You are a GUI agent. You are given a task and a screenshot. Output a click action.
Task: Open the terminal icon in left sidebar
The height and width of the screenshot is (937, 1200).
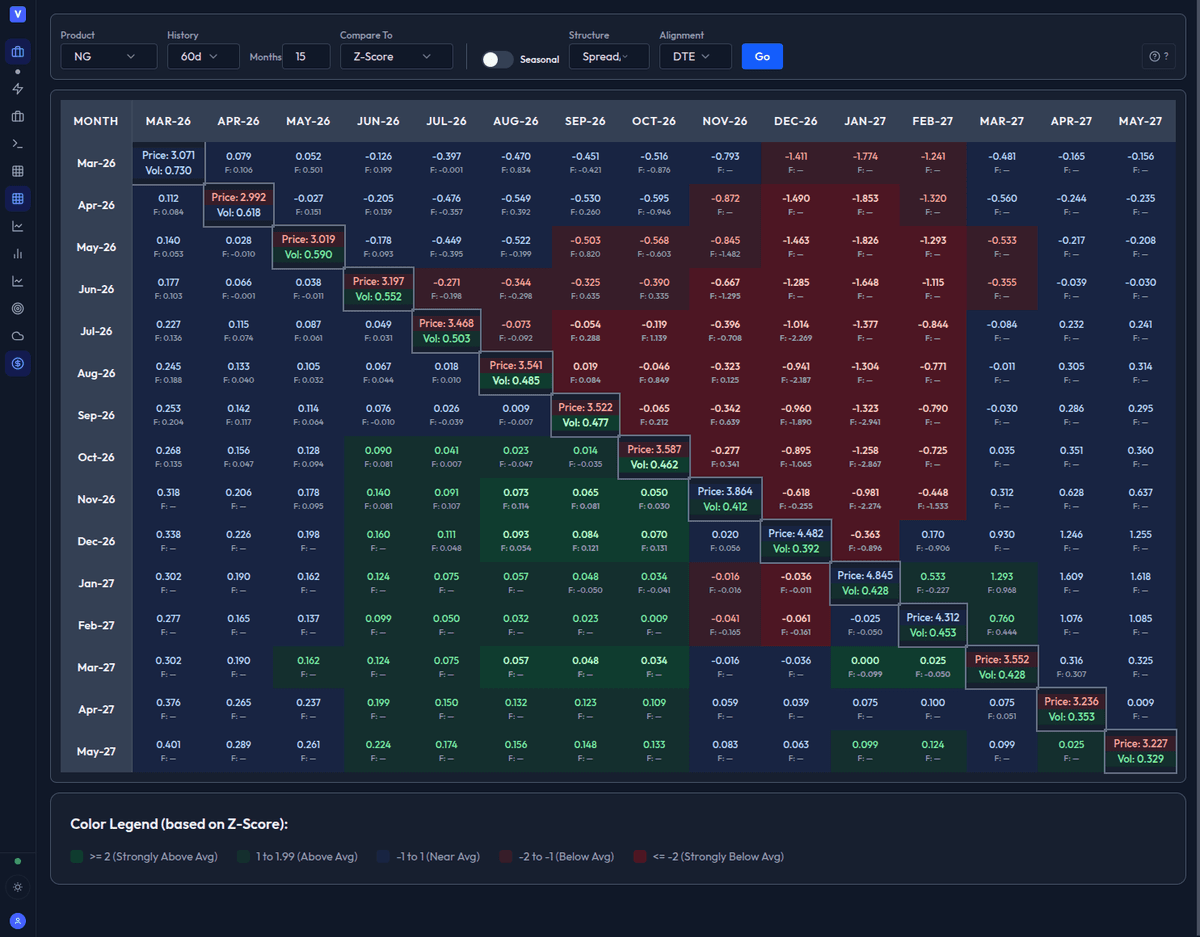pyautogui.click(x=17, y=143)
